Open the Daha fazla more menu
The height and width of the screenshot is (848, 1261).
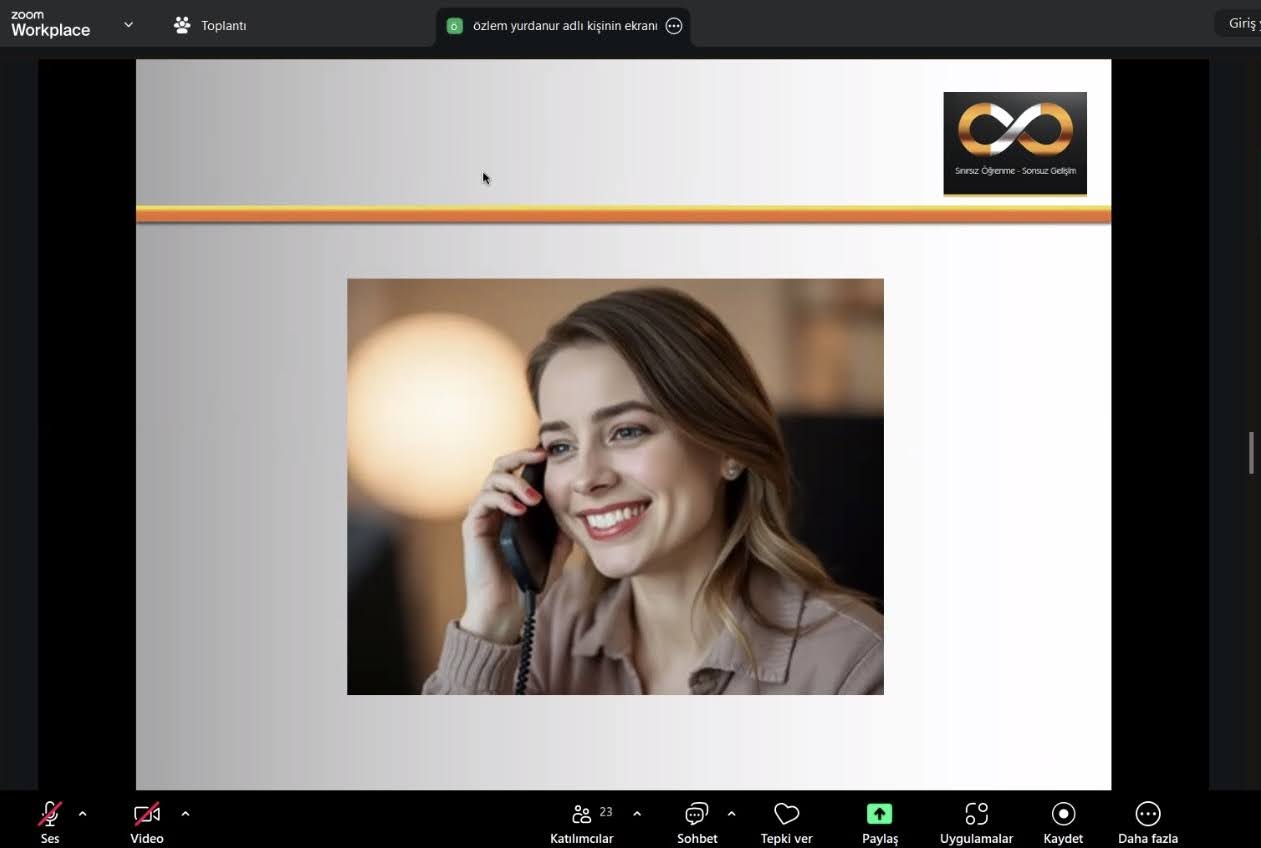(1148, 814)
